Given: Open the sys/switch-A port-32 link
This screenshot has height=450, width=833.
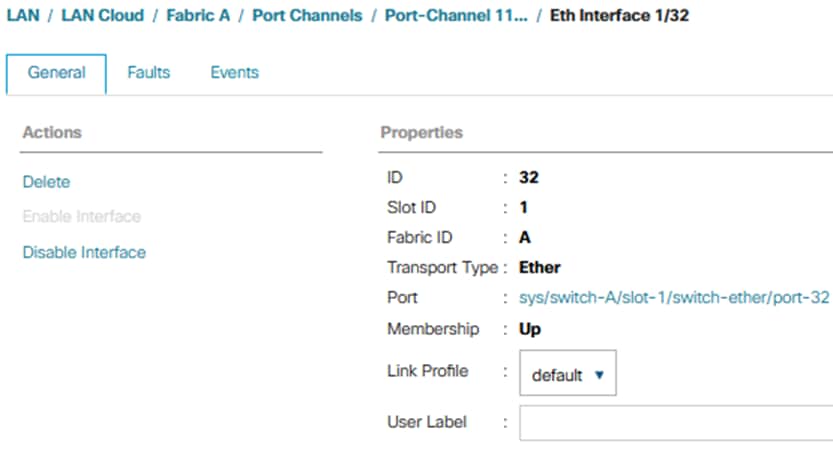Looking at the screenshot, I should (674, 298).
